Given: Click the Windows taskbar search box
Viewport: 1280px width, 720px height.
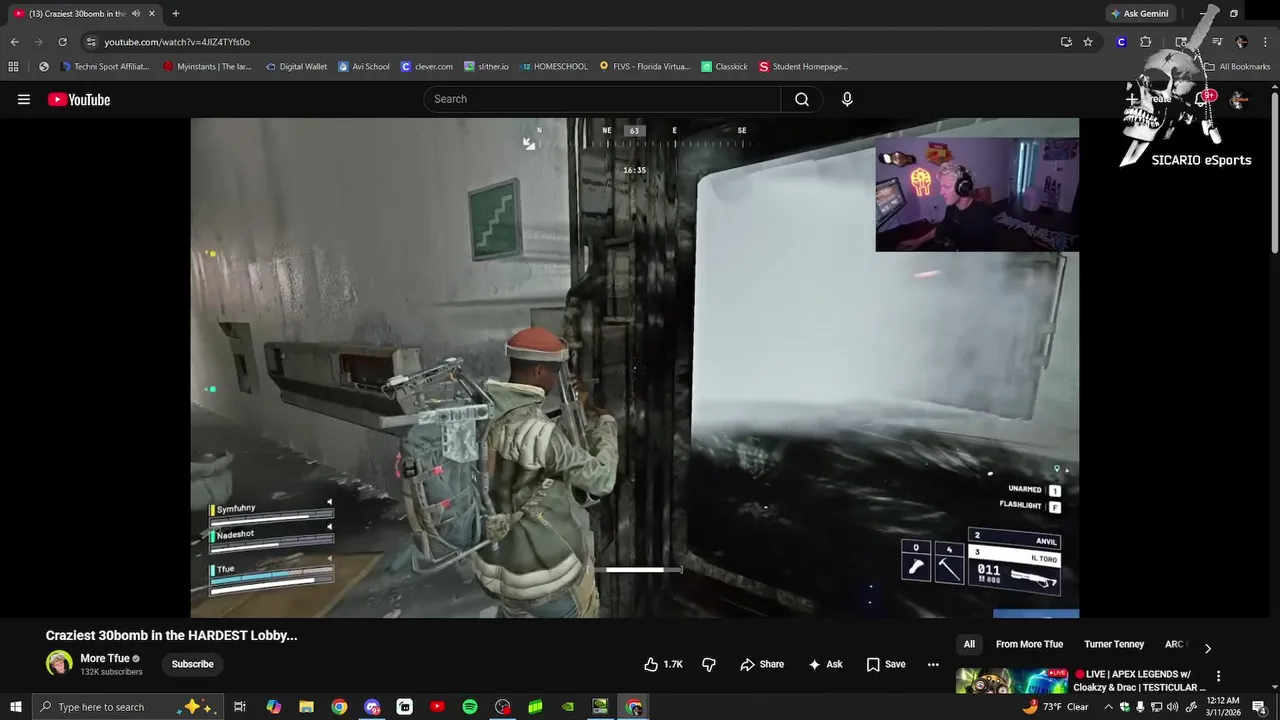Looking at the screenshot, I should coord(127,707).
